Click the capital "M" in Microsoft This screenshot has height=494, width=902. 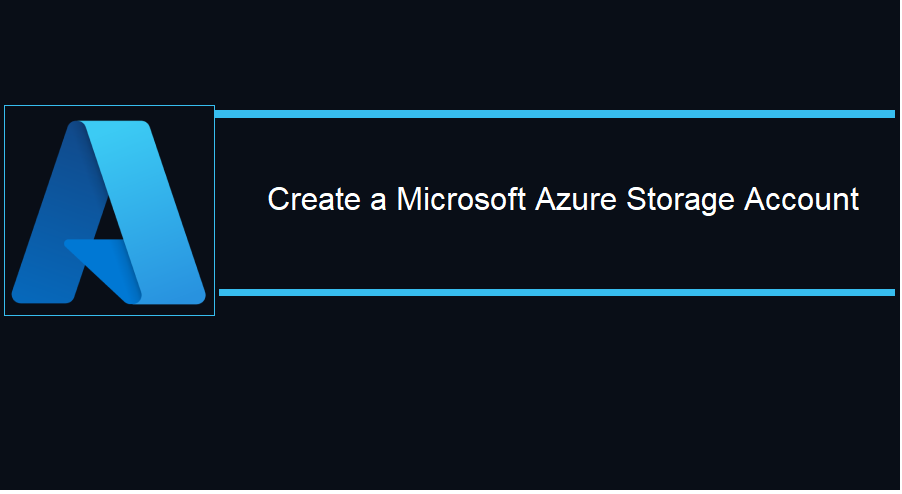pyautogui.click(x=408, y=200)
